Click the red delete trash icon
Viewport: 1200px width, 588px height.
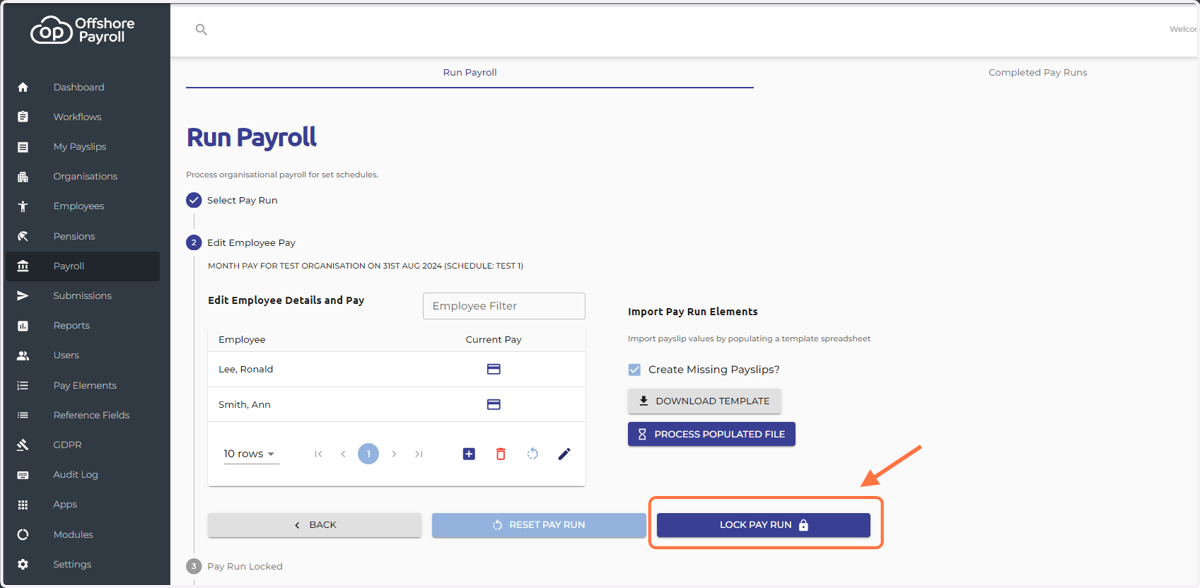[x=501, y=454]
